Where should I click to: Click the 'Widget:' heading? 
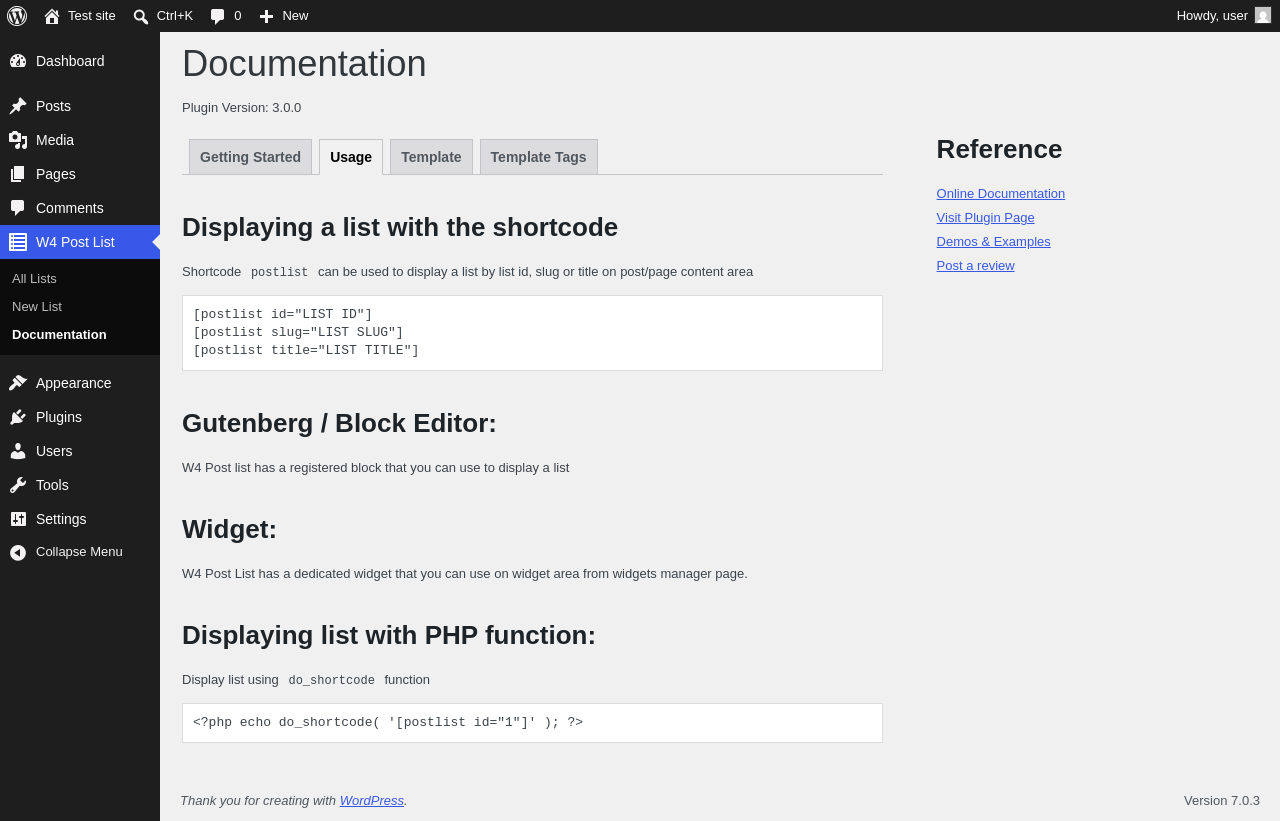click(229, 529)
